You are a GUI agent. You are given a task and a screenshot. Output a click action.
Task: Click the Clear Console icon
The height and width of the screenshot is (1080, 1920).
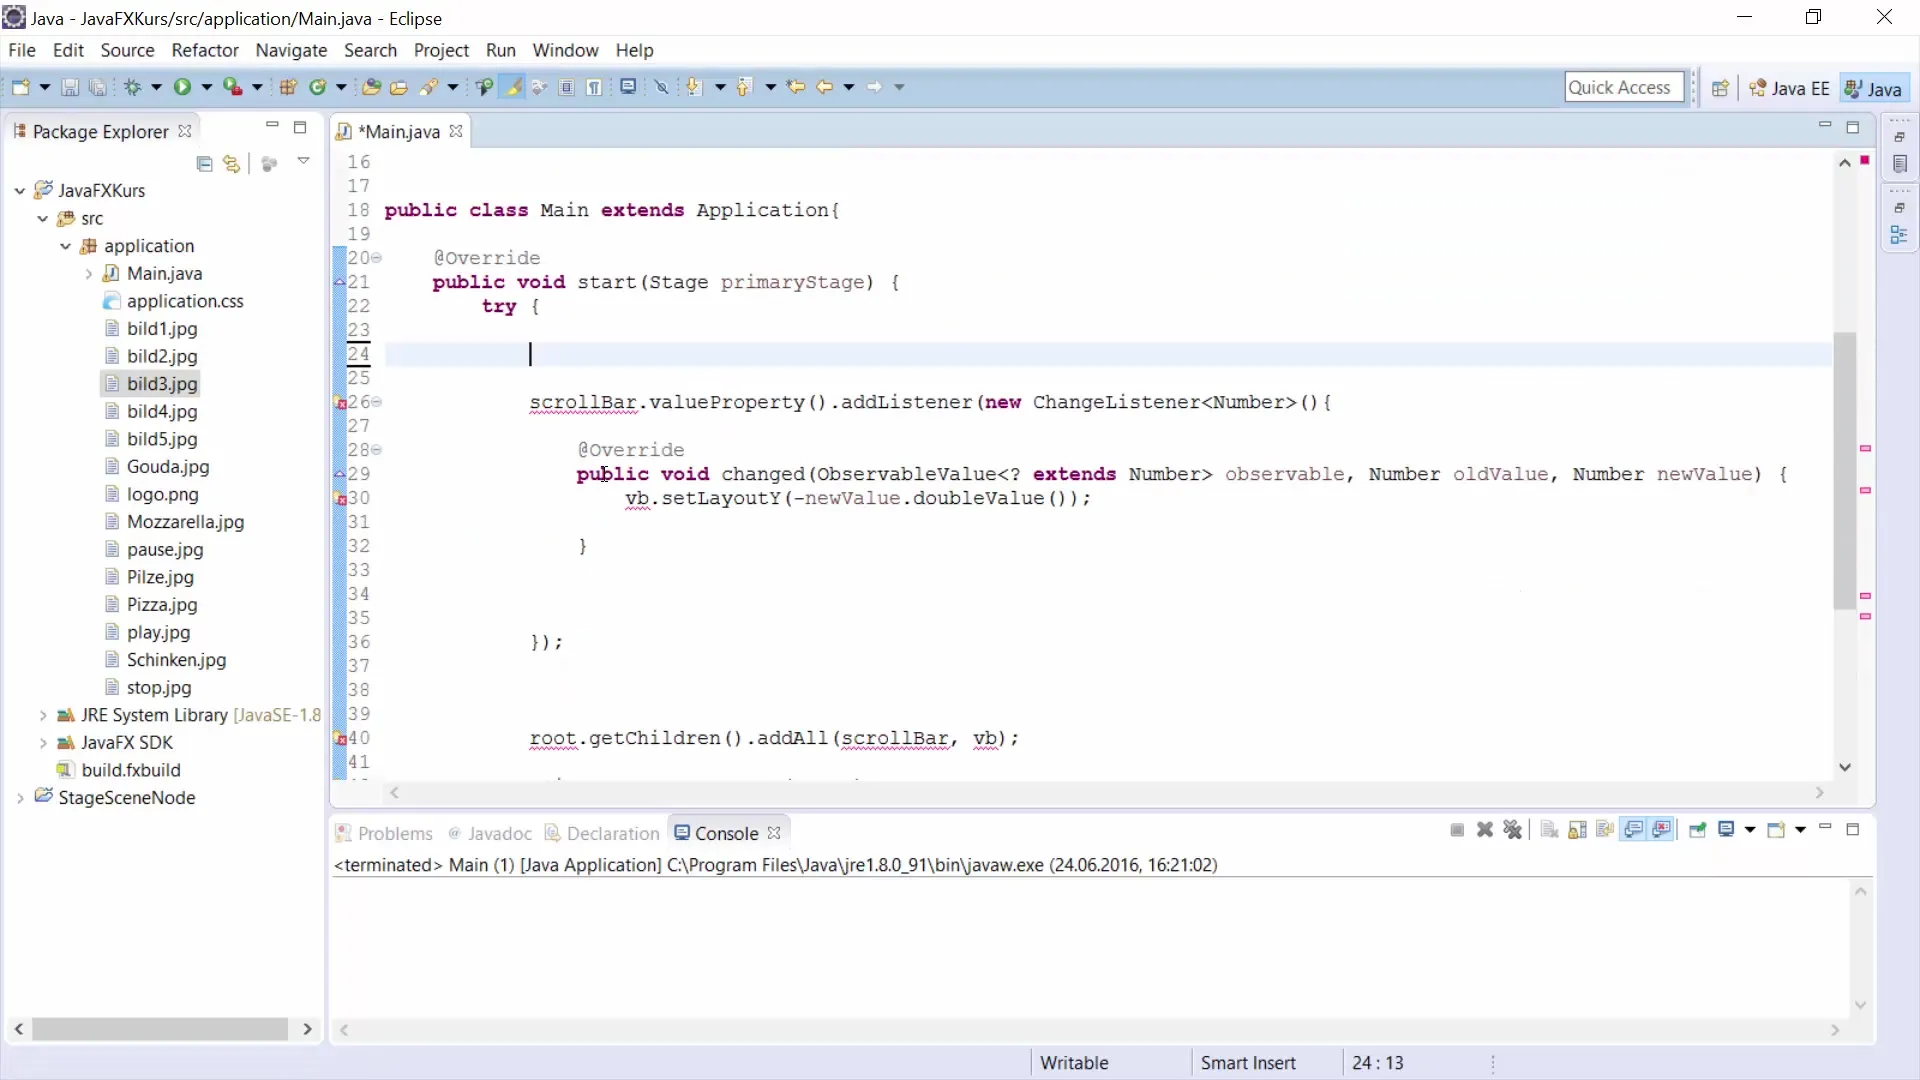pyautogui.click(x=1549, y=830)
